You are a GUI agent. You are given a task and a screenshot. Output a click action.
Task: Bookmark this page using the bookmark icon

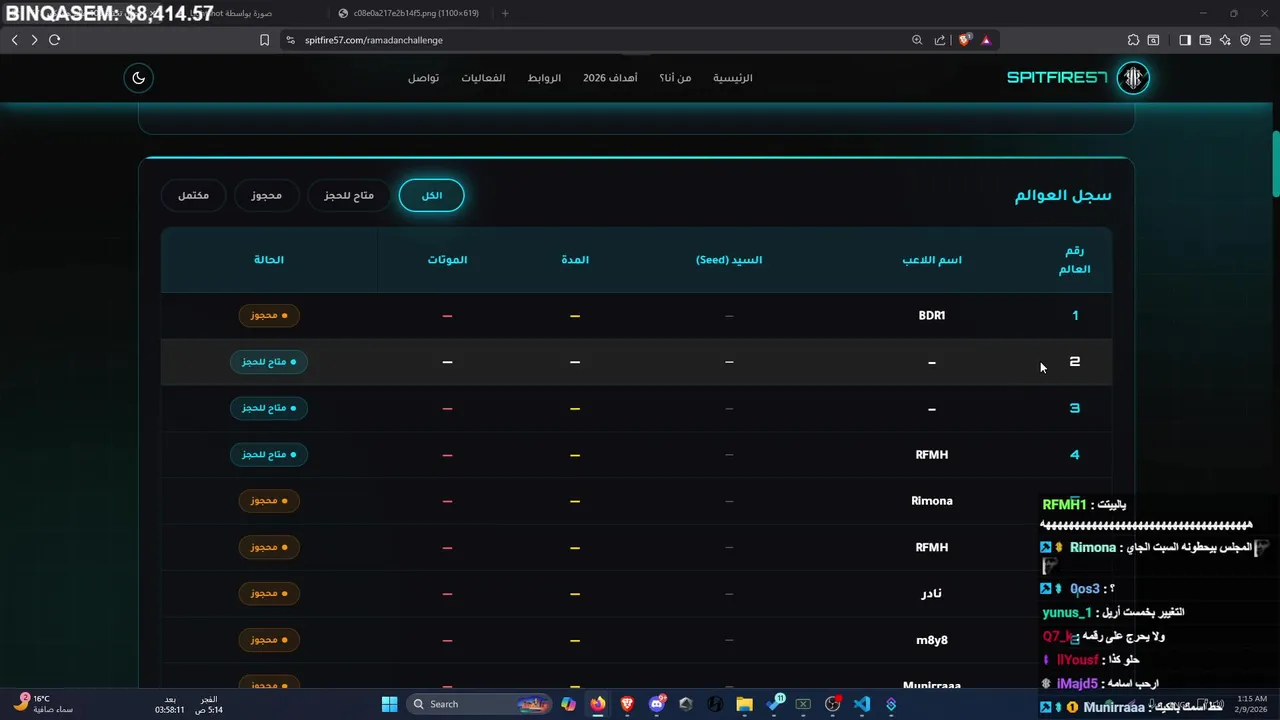tap(264, 40)
